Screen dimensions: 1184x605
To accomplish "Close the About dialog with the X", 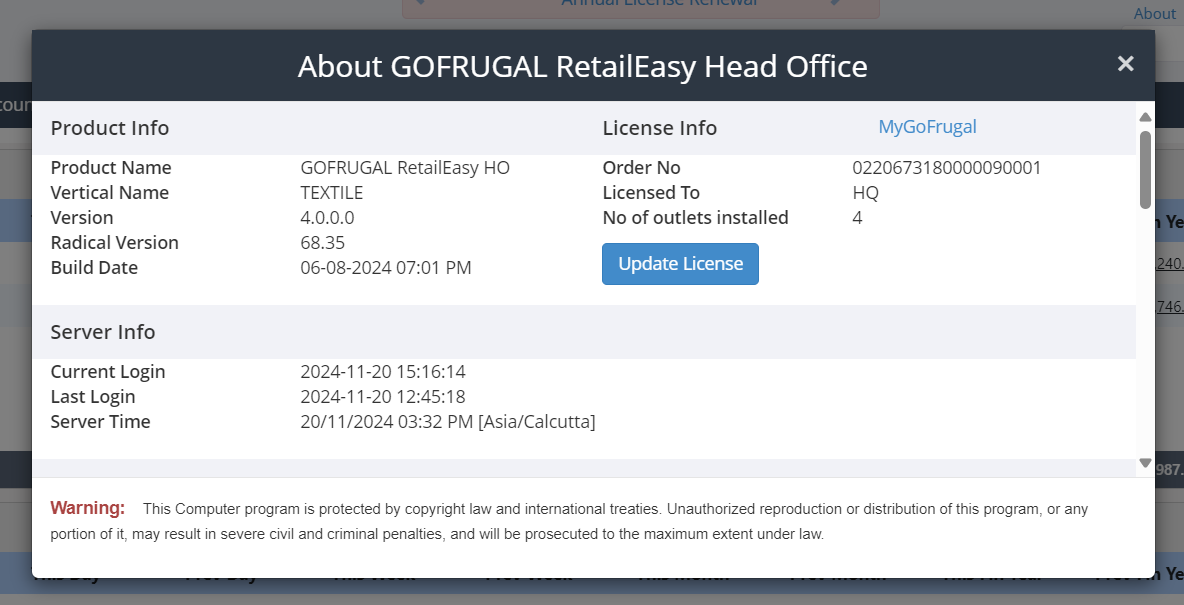I will click(1125, 64).
